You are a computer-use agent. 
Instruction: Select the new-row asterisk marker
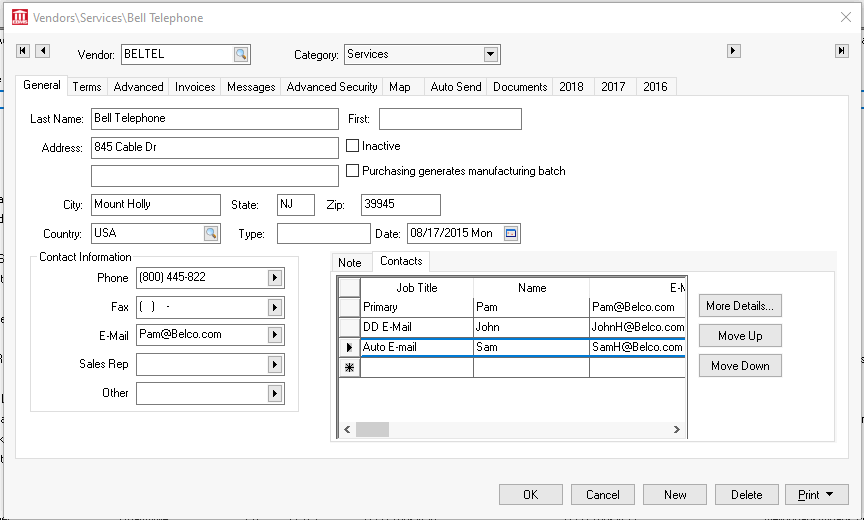pos(349,367)
